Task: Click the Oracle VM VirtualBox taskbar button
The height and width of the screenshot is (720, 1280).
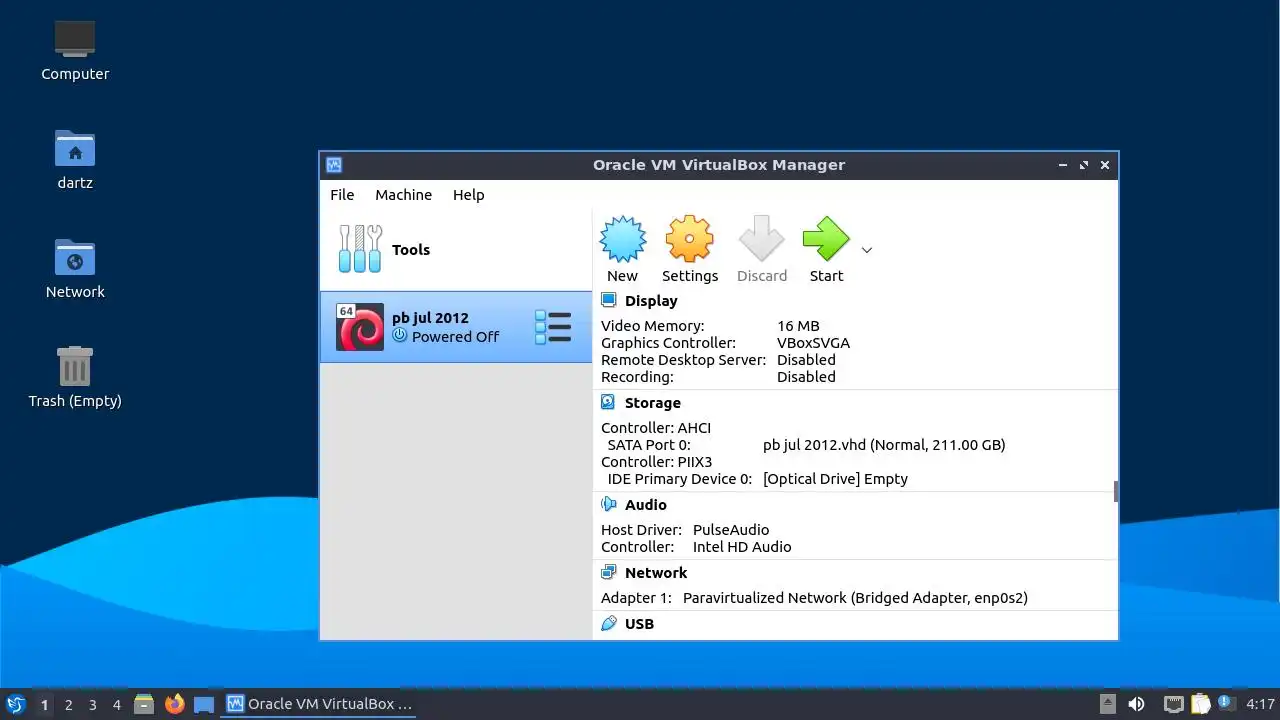Action: [x=319, y=704]
